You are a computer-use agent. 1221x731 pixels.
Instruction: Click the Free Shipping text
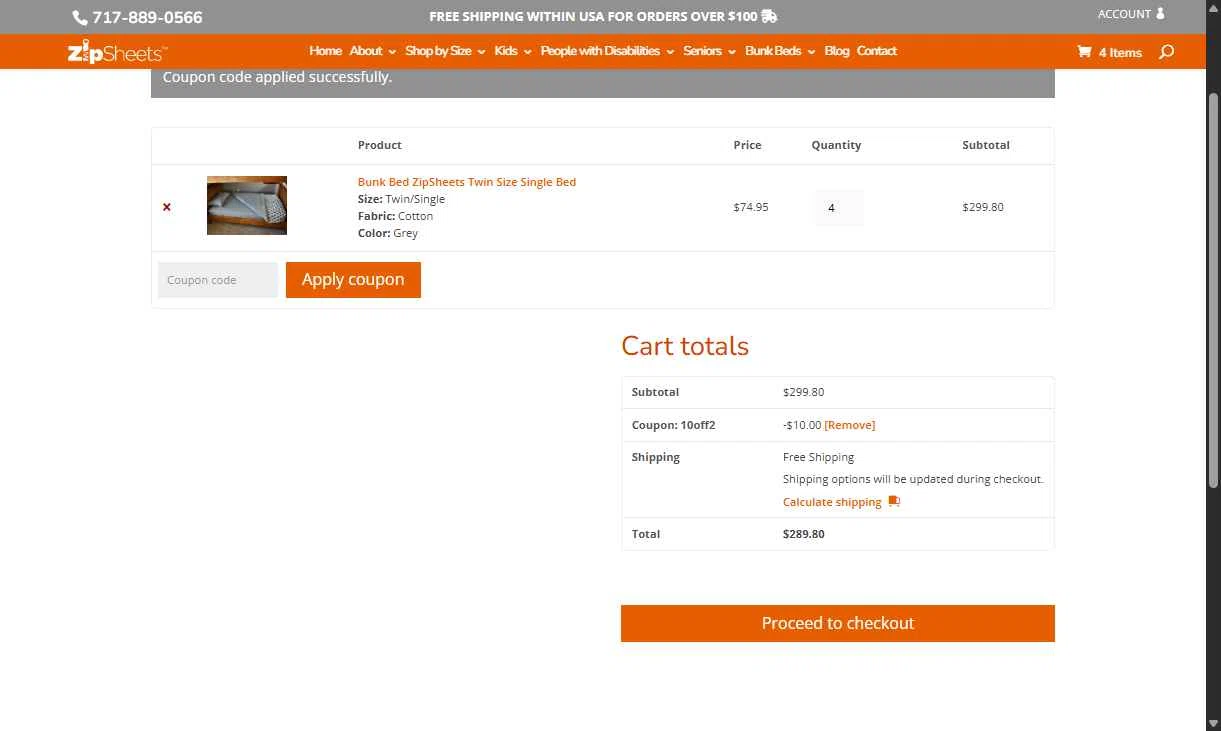(x=818, y=457)
